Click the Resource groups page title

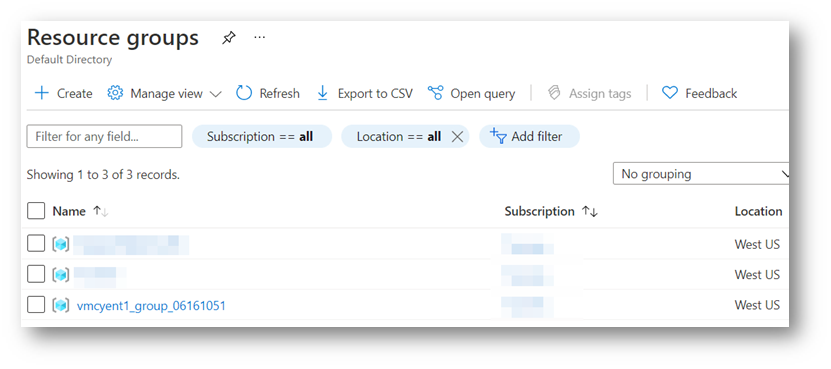[x=113, y=38]
